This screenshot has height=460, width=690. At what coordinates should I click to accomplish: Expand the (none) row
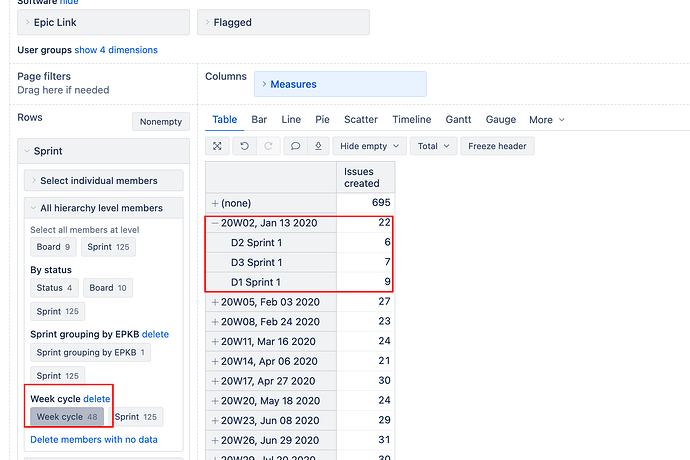click(215, 203)
